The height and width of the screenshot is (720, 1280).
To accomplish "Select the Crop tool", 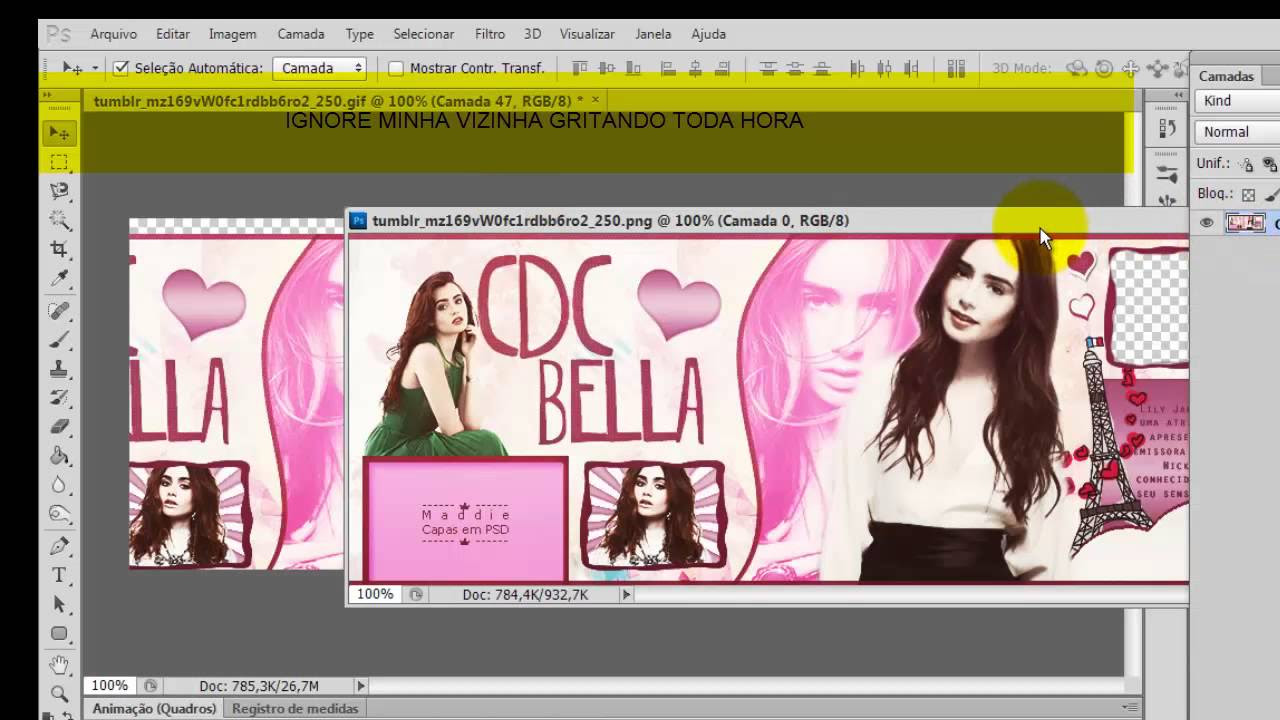I will click(x=59, y=249).
